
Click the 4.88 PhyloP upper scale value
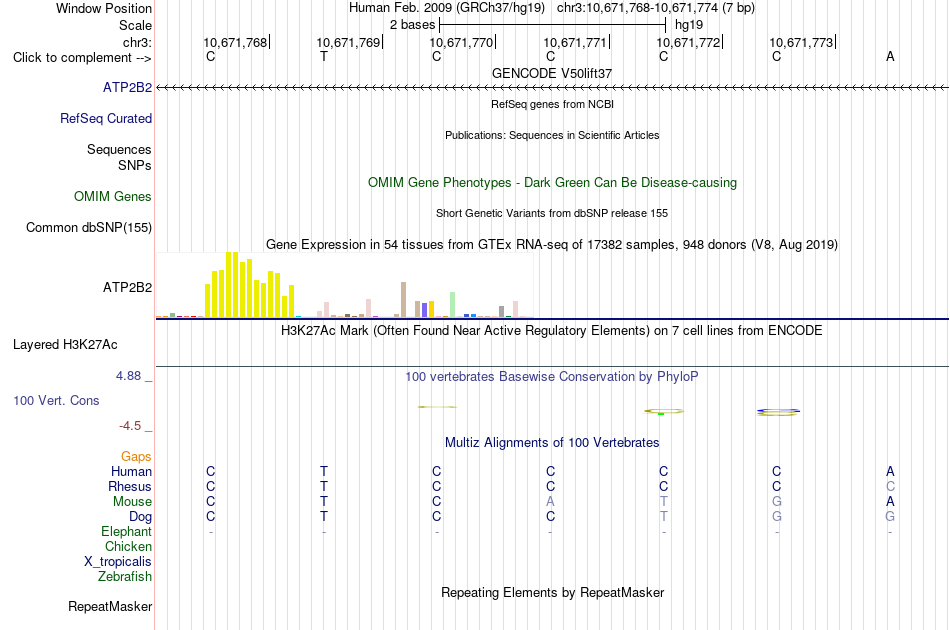pos(128,376)
